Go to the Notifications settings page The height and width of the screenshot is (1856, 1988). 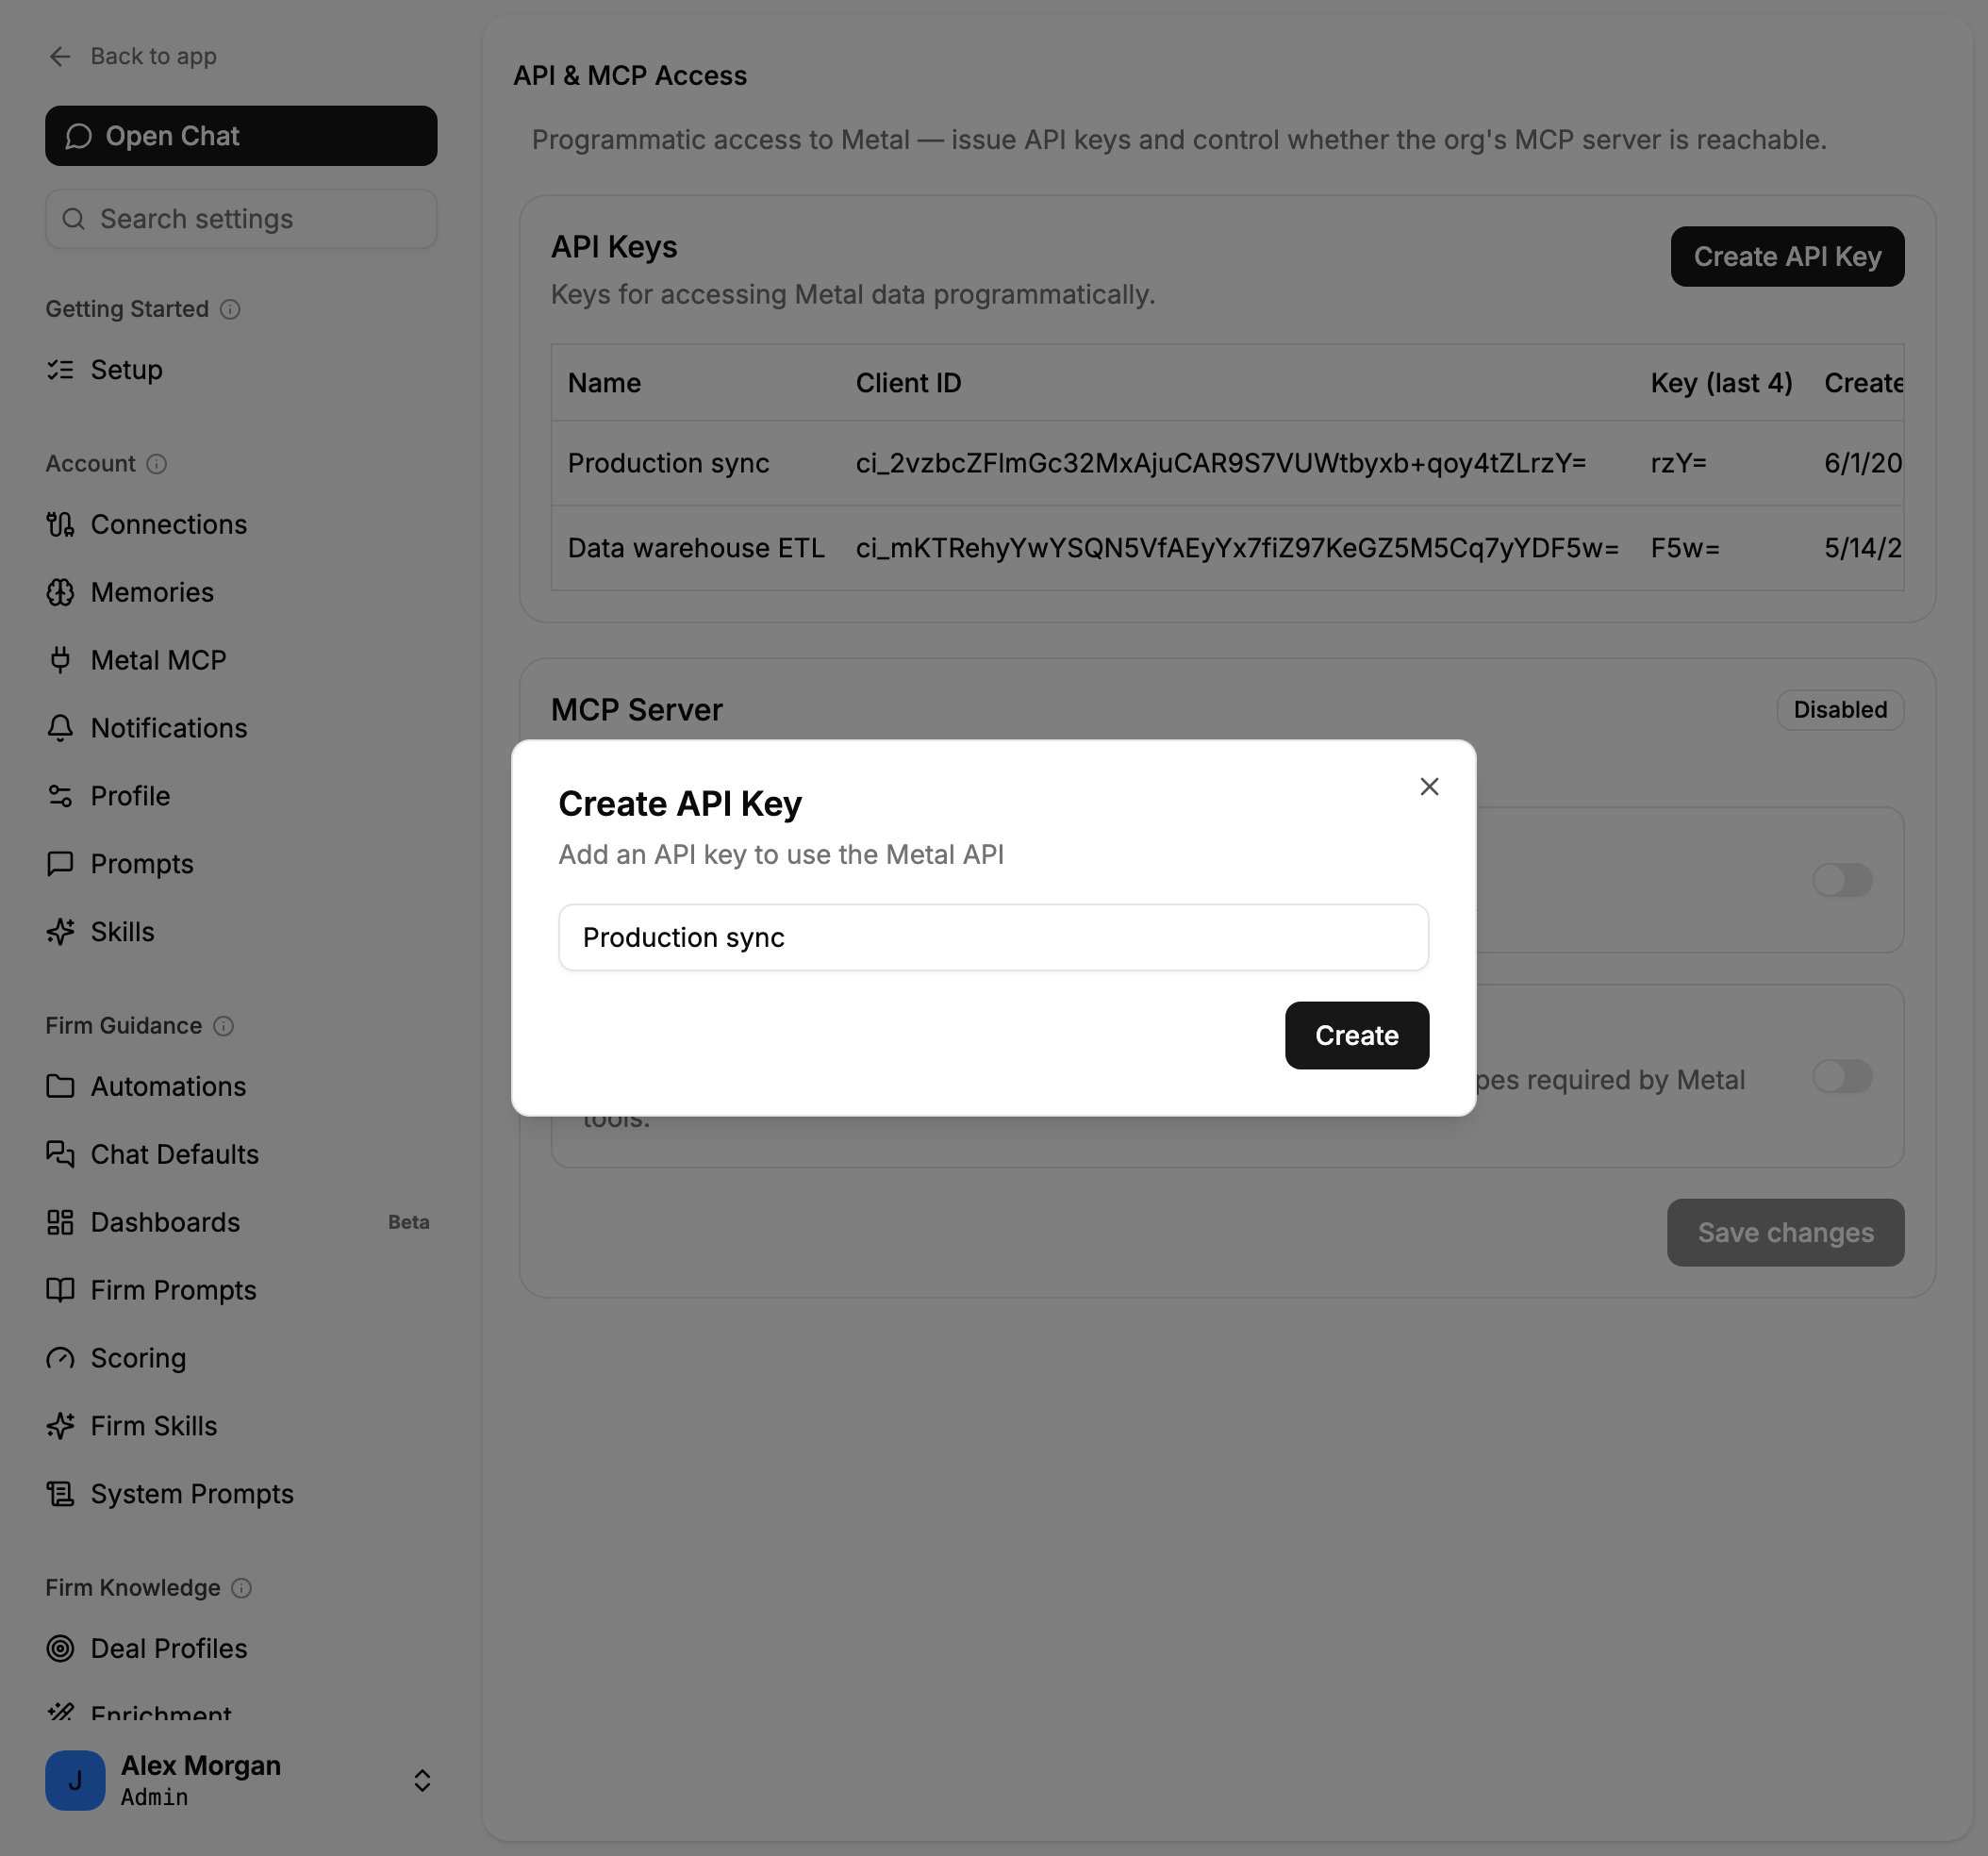click(x=168, y=728)
